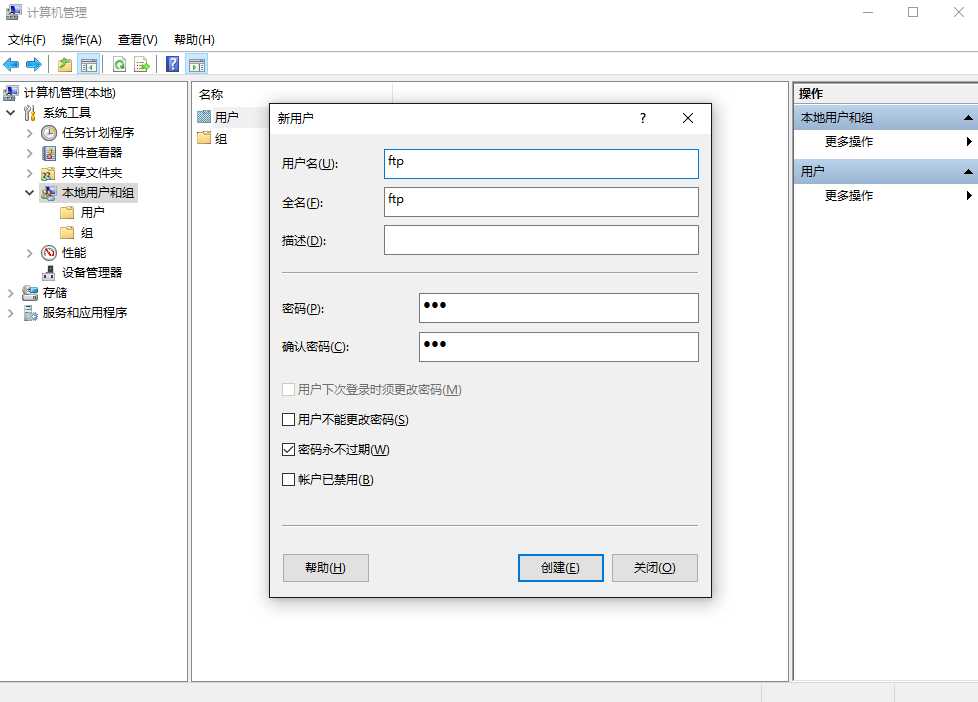Screen dimensions: 978x702
Task: Click the 创建(E) button
Action: pos(561,568)
